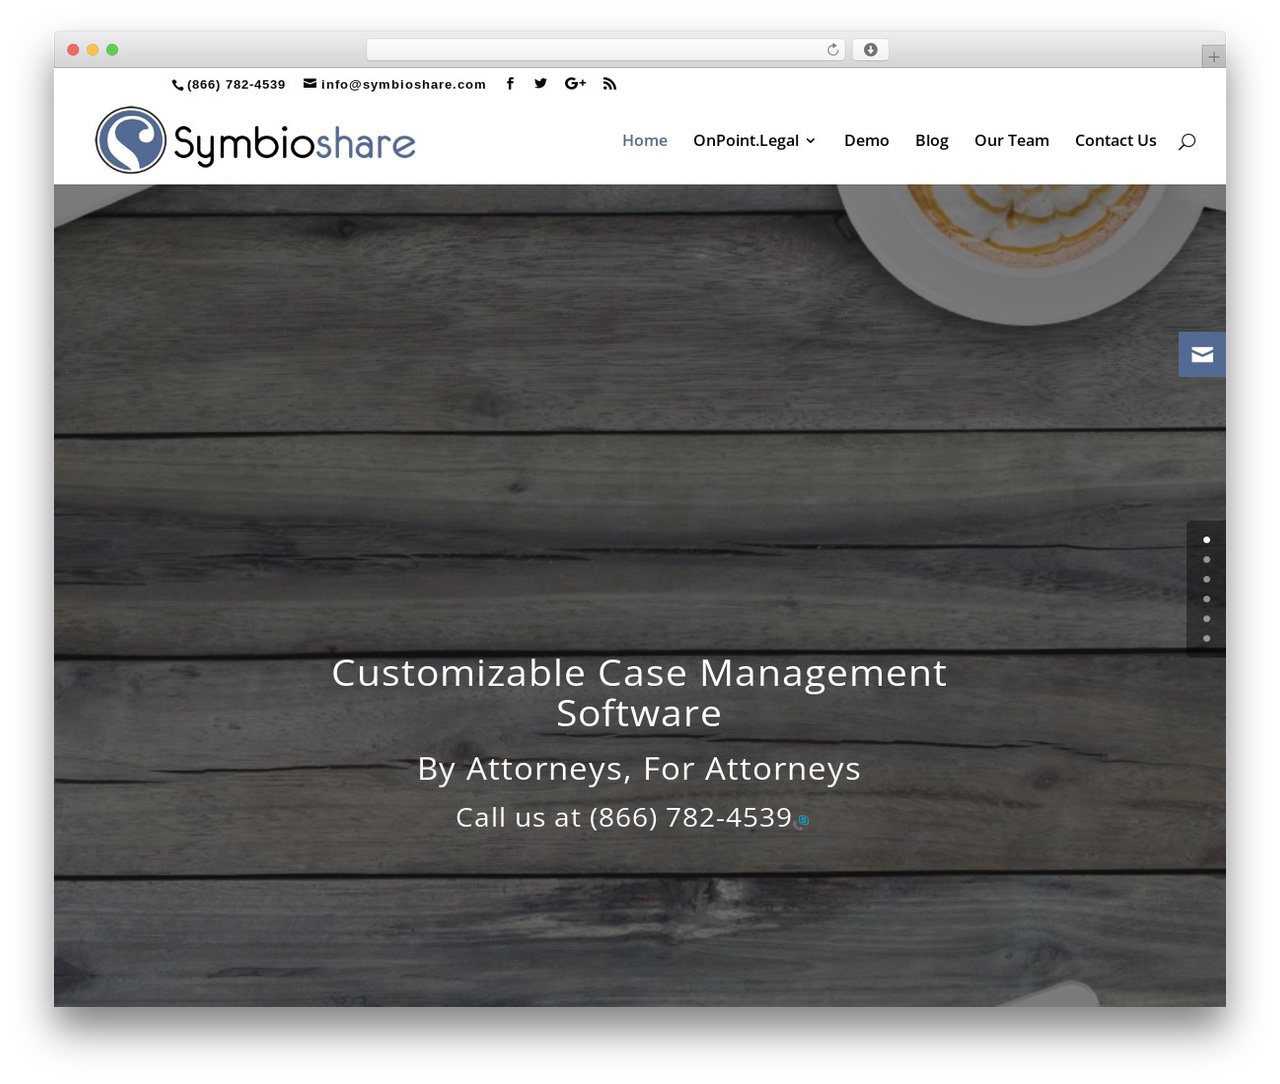The width and height of the screenshot is (1280, 1084).
Task: Open the RSS feed icon
Action: [610, 84]
